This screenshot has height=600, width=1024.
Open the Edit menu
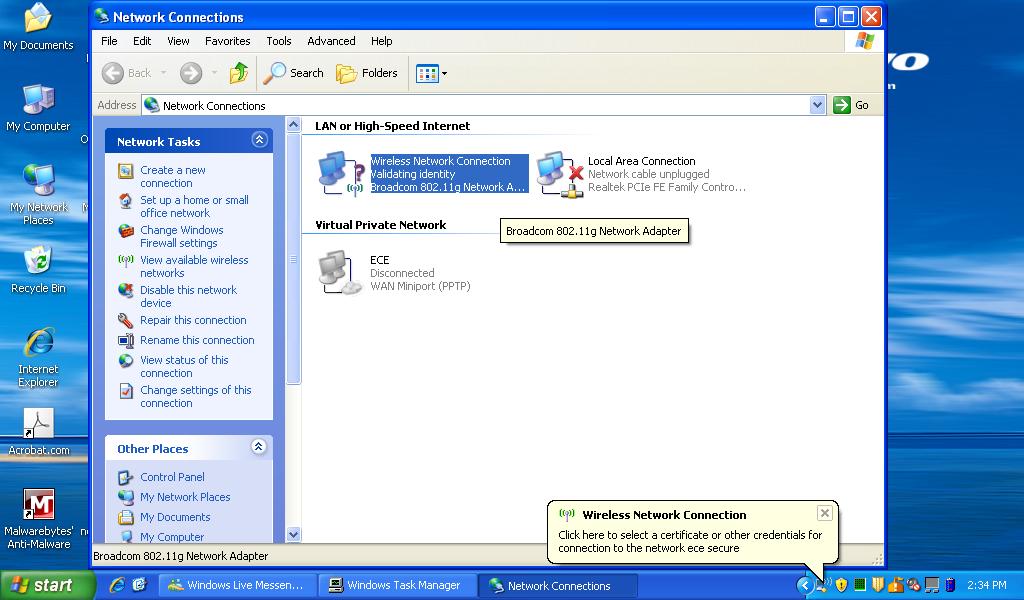click(142, 41)
